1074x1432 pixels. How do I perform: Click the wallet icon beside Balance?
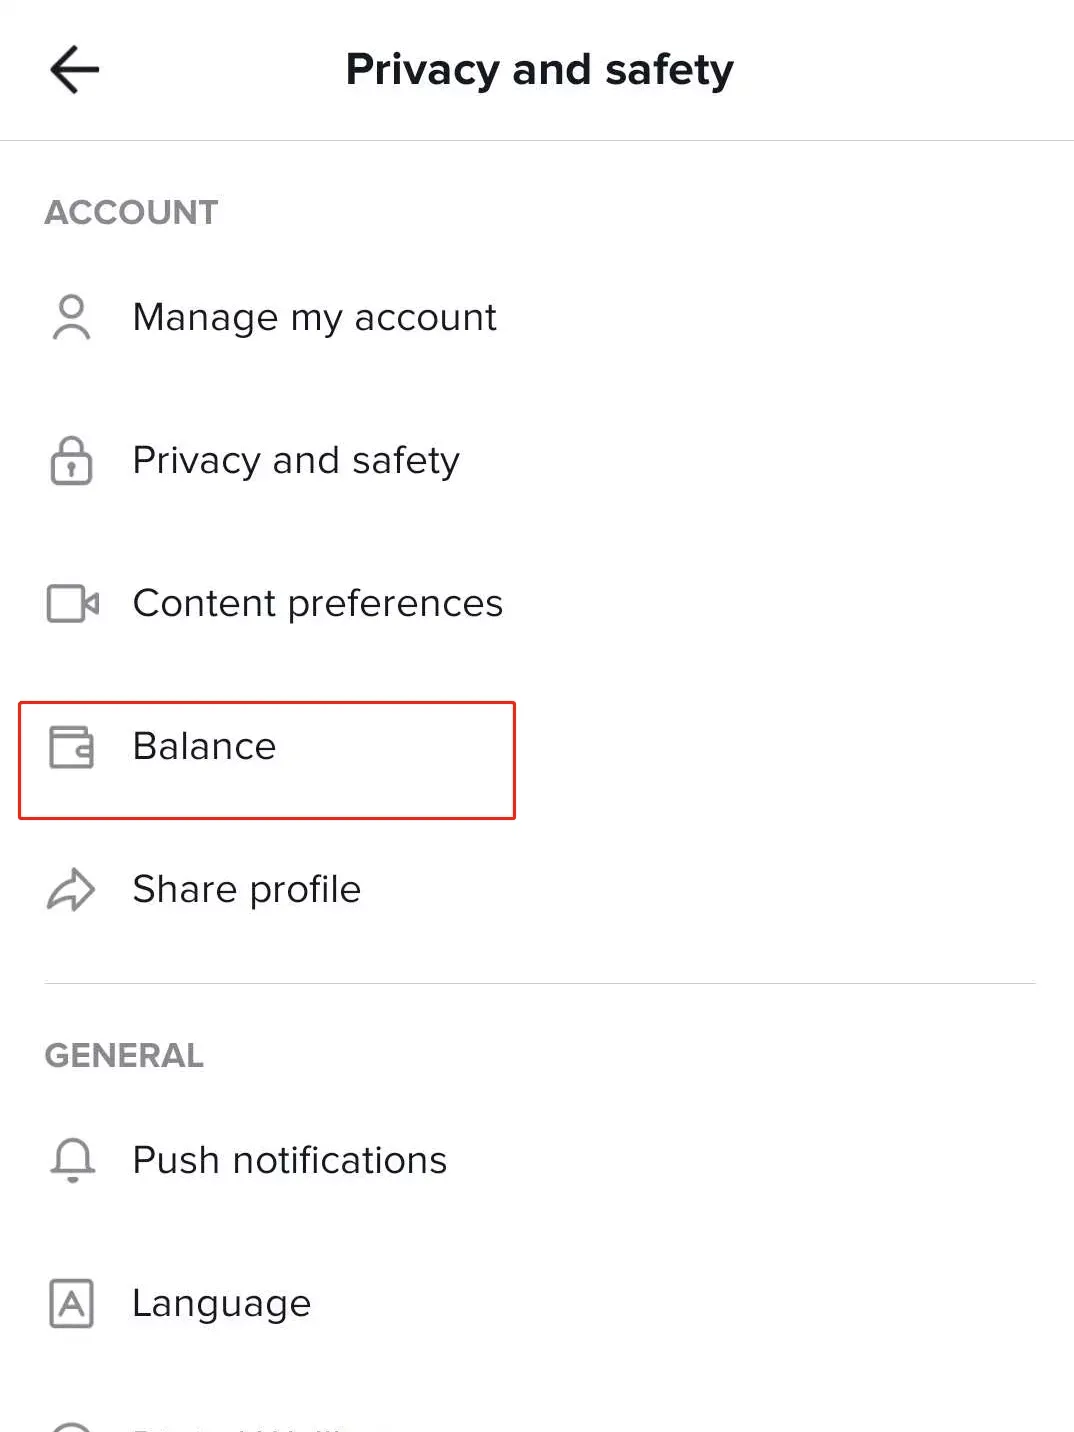coord(72,747)
